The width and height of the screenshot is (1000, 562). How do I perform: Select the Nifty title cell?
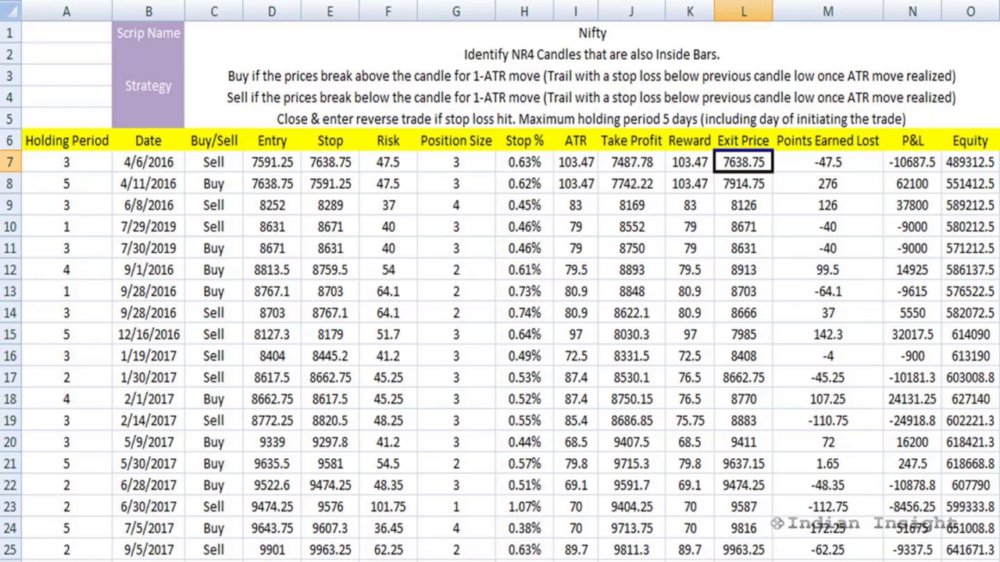(x=592, y=33)
